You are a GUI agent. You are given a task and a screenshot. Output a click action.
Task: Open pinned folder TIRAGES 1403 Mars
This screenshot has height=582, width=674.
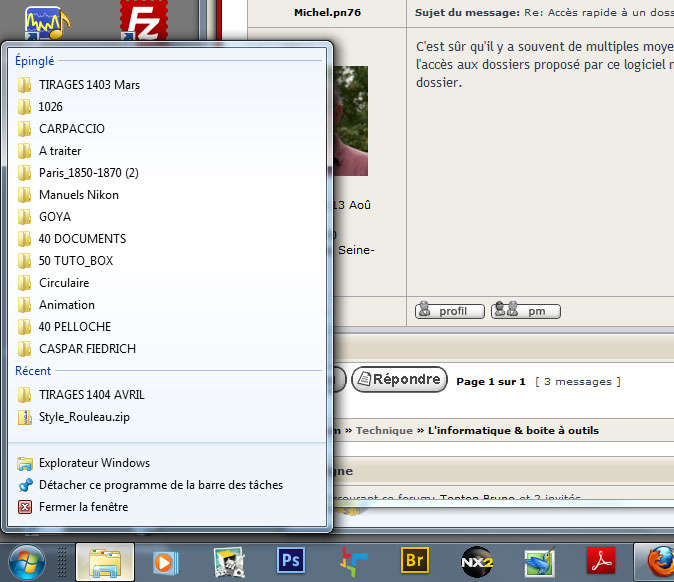coord(89,85)
